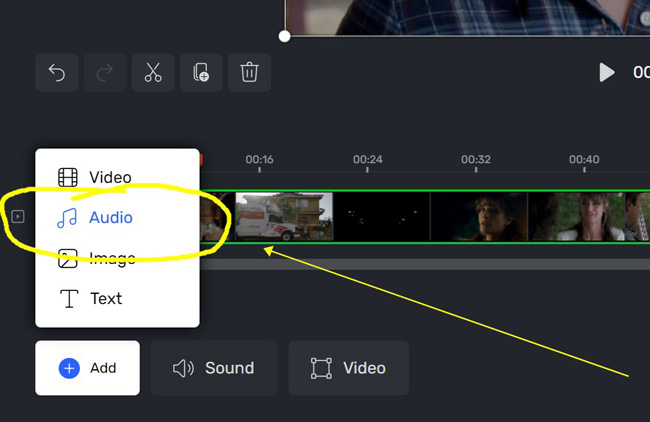Jump to the 00:24 timeline marker
The width and height of the screenshot is (650, 422).
(x=368, y=160)
